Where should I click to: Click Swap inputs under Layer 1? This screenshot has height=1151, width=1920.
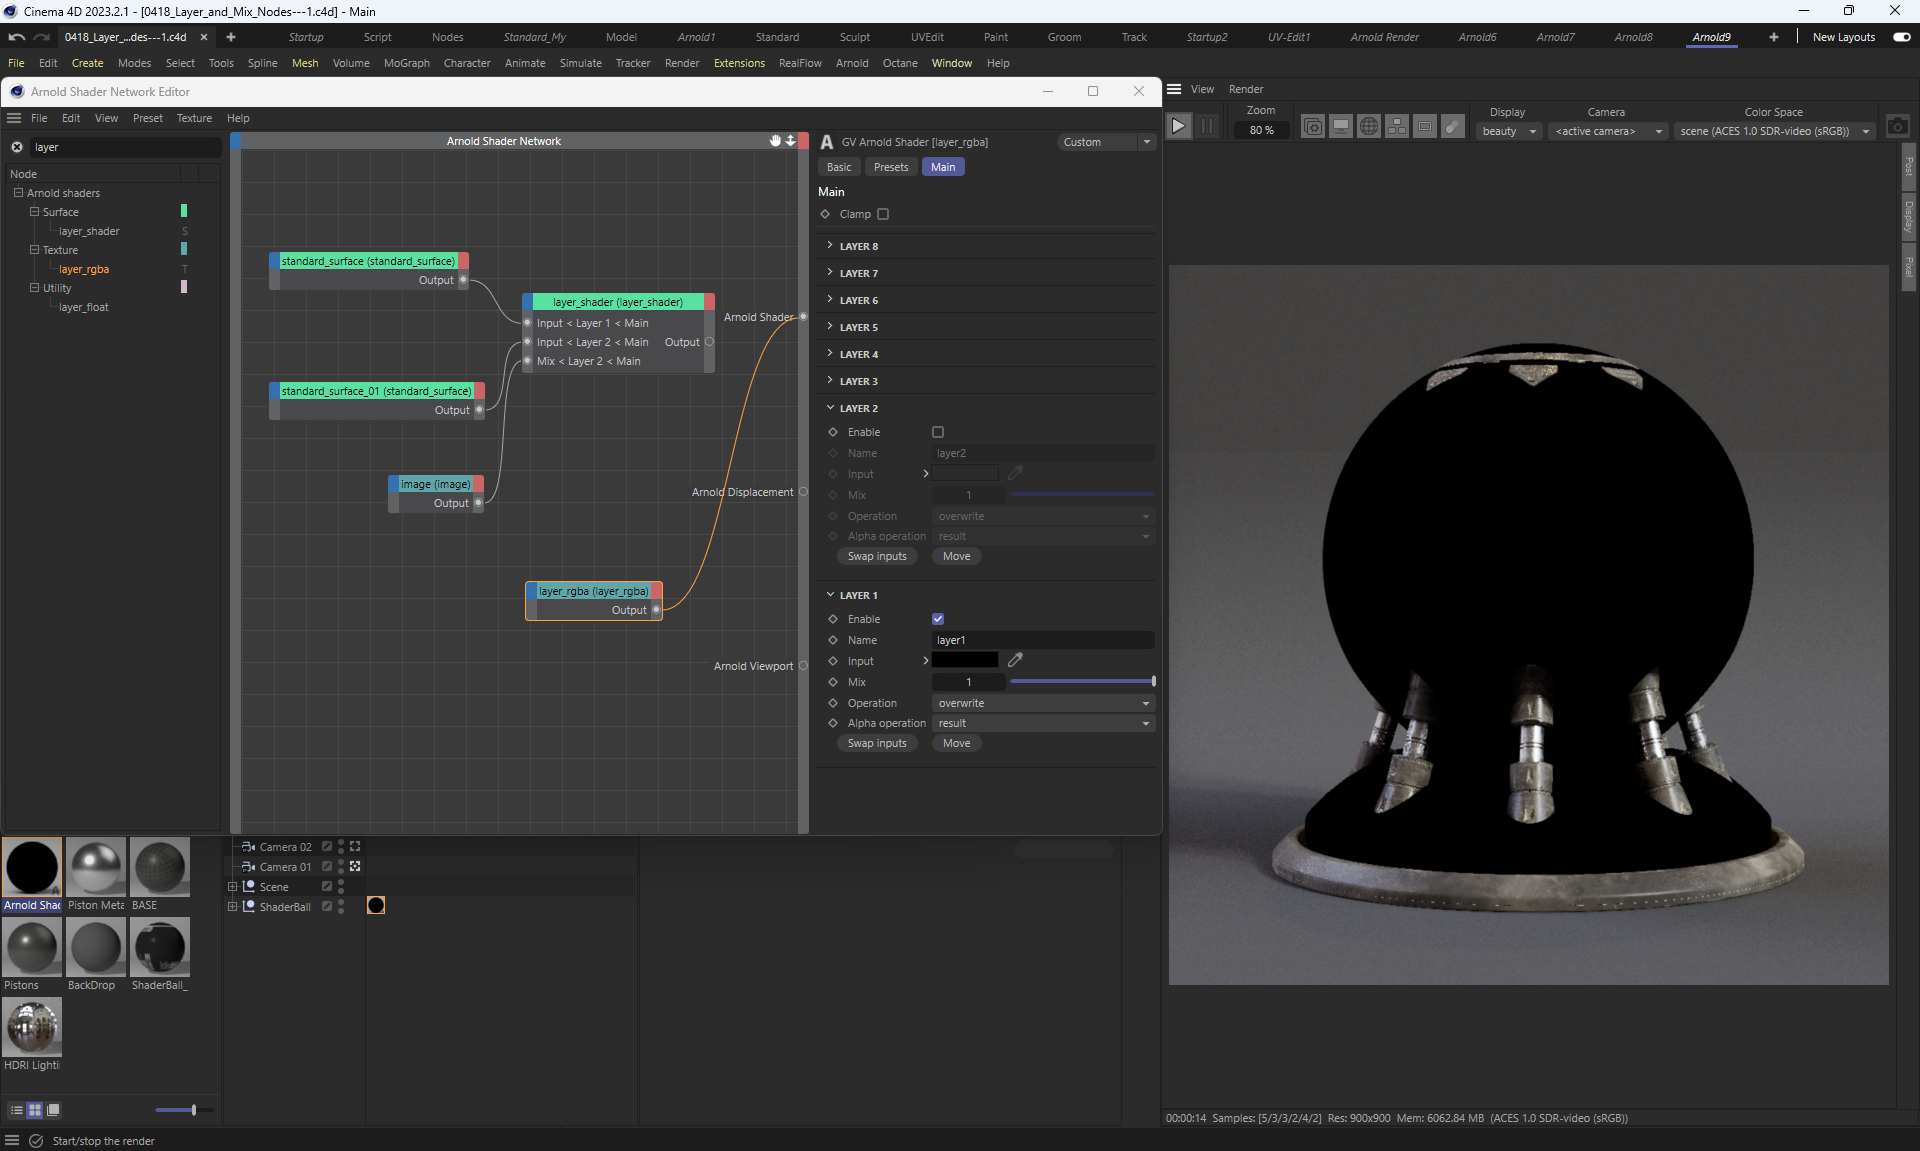click(x=877, y=743)
